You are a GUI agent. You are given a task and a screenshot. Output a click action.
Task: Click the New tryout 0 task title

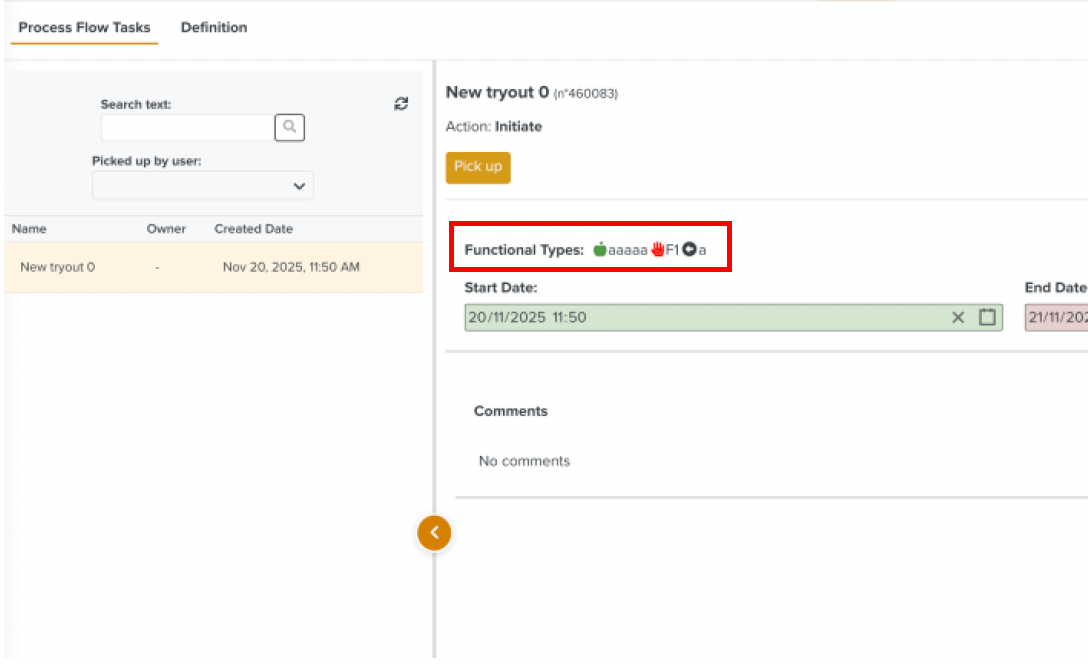point(497,92)
